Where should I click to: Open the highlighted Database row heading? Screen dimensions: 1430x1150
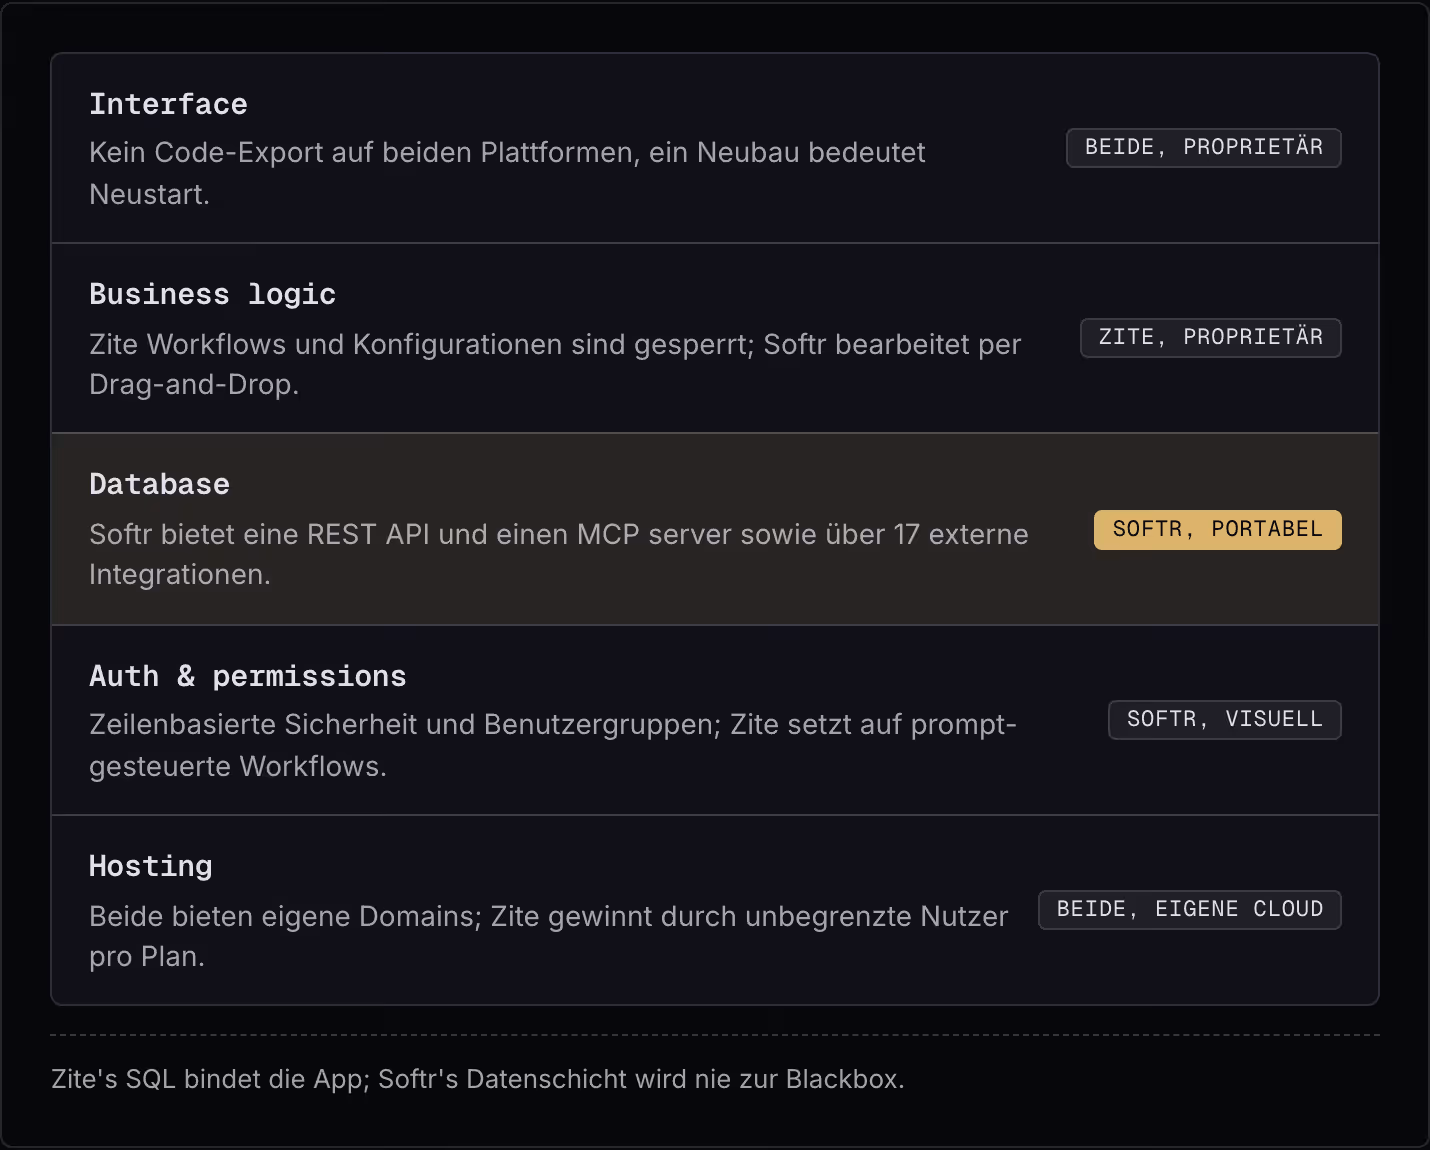(159, 484)
